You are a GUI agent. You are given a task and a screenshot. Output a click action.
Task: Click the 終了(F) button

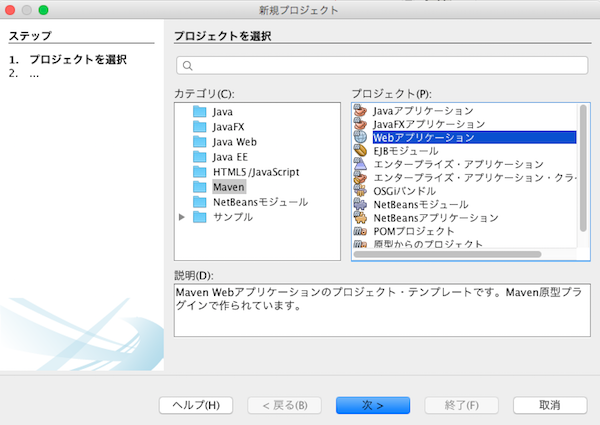461,405
